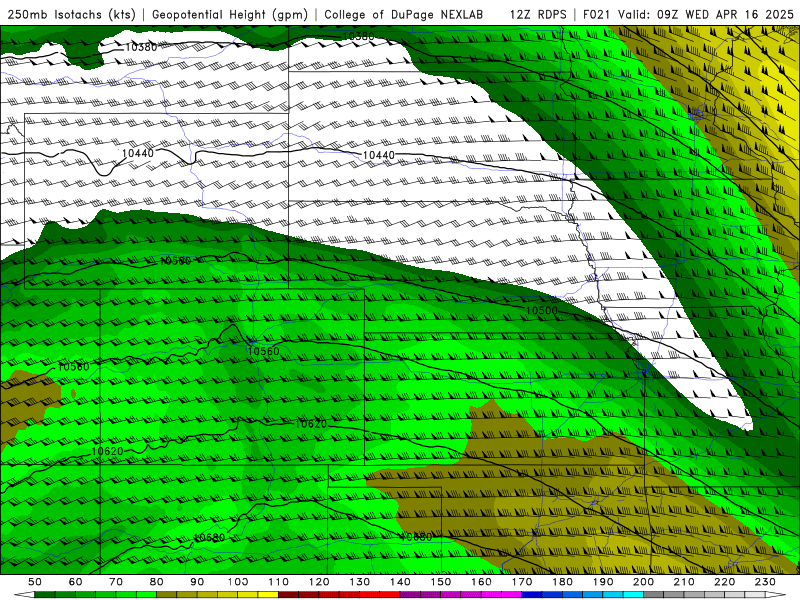Click the 140 knot label on the color scale
Screen dimensions: 800x600
[x=400, y=582]
